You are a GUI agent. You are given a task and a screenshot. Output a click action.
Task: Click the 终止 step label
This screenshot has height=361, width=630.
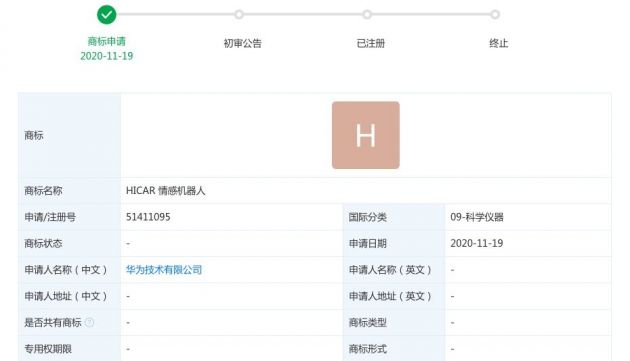[499, 43]
